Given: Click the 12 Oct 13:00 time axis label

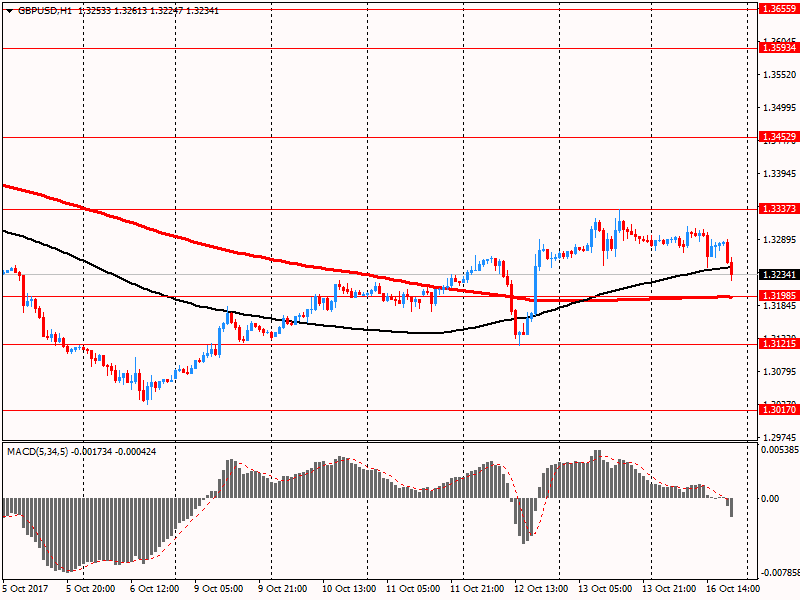Looking at the screenshot, I should pos(541,589).
